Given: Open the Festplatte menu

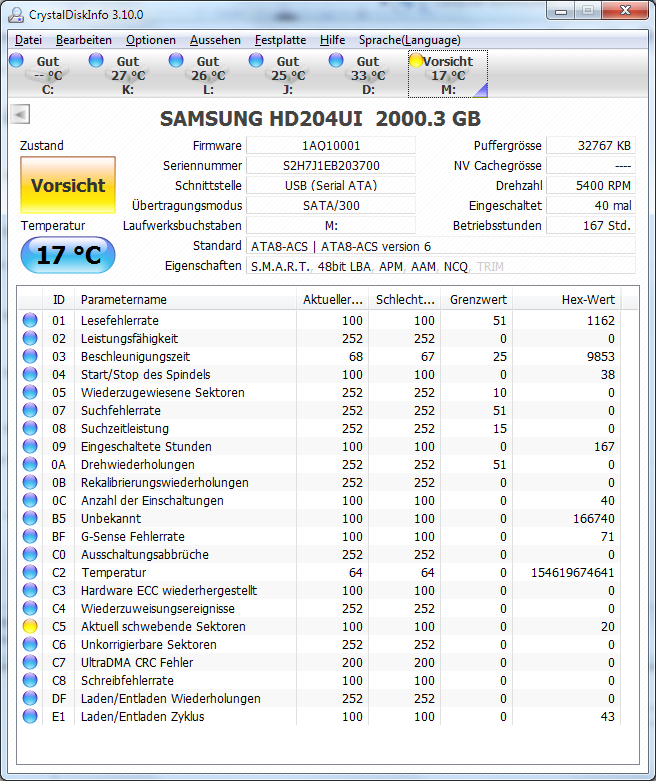Looking at the screenshot, I should point(280,40).
